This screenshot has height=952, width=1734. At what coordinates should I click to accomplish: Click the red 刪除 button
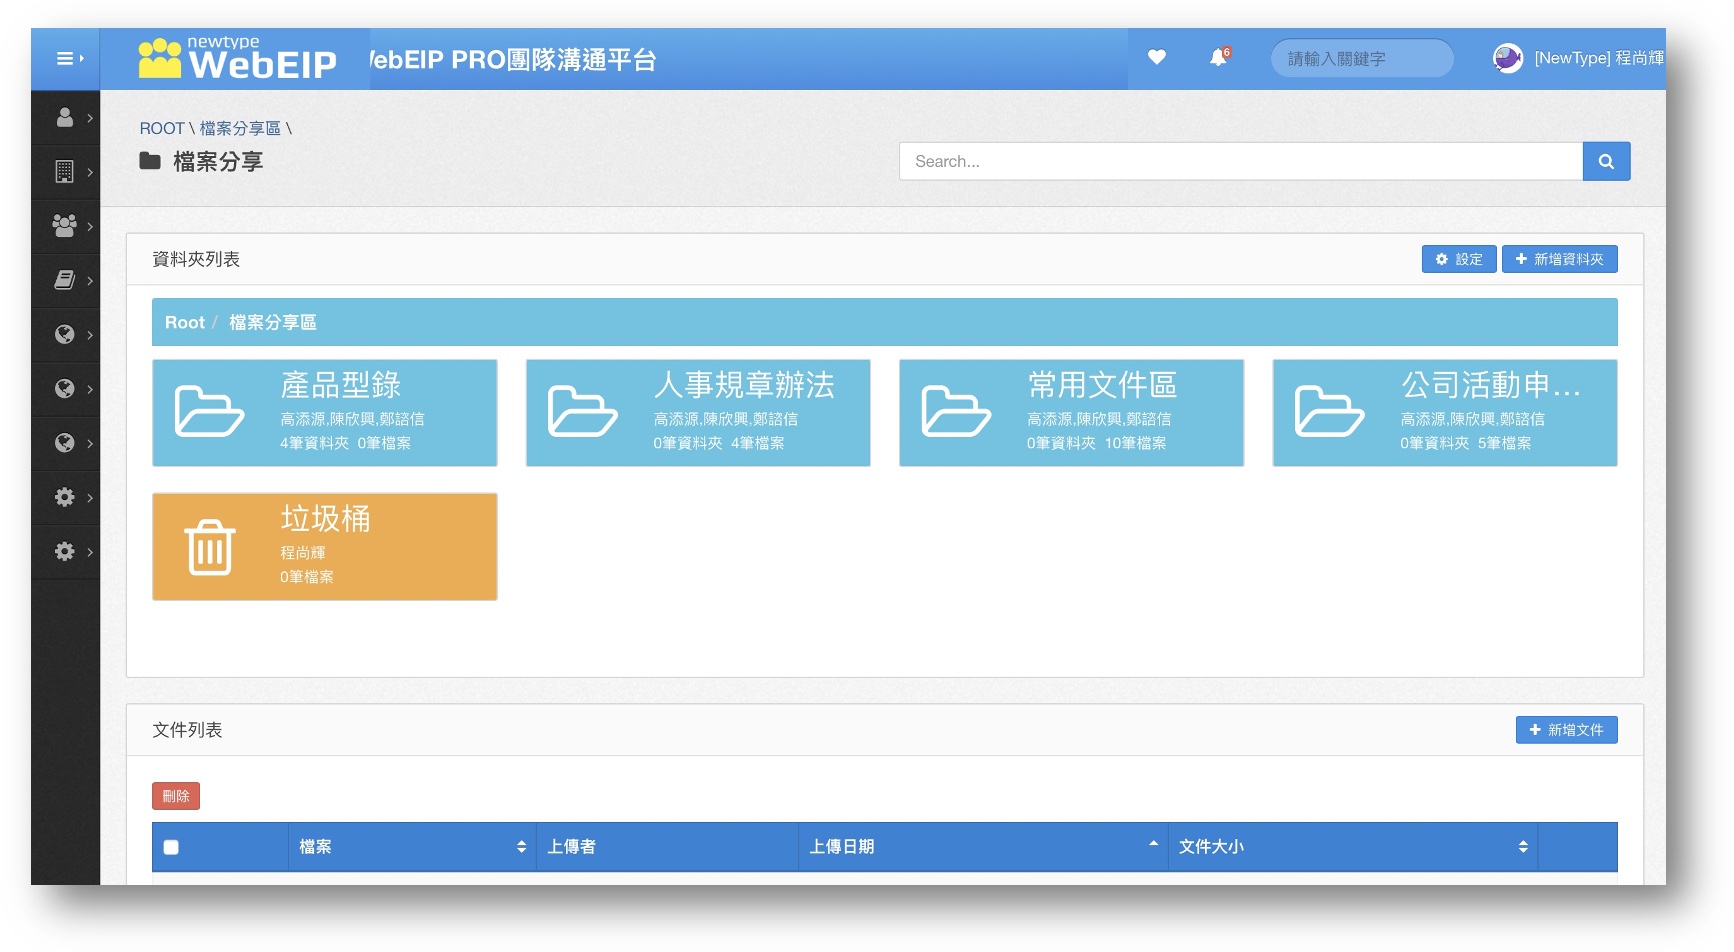[176, 796]
